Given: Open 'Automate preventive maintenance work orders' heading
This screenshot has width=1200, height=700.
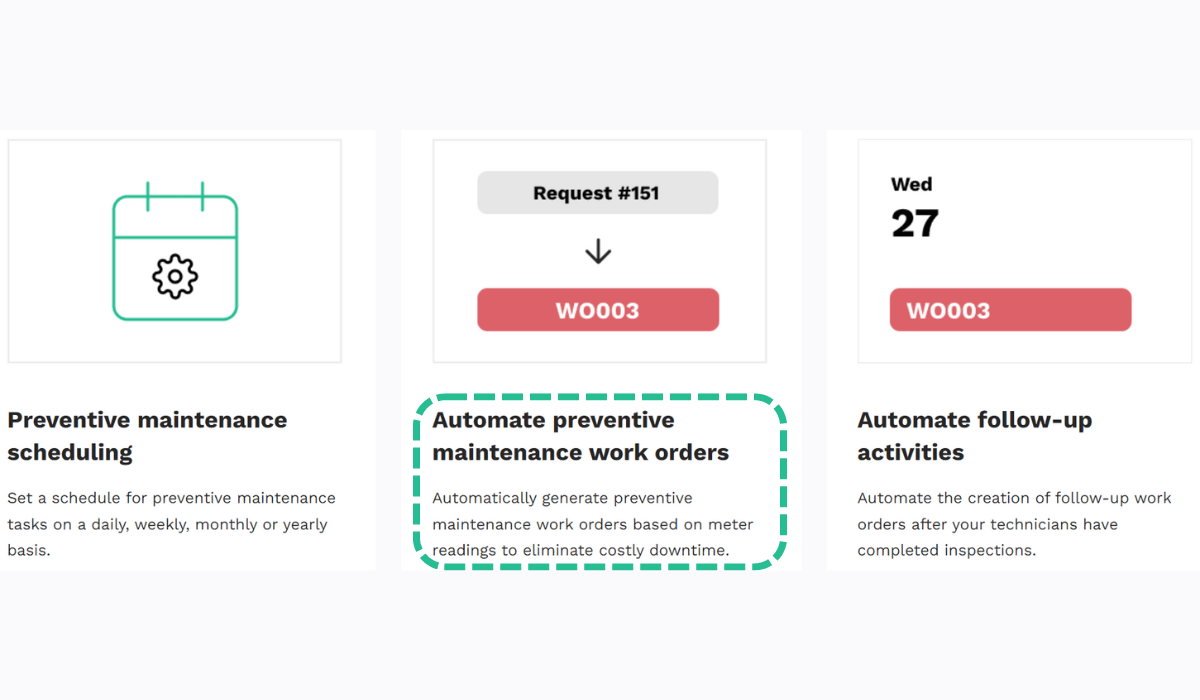Looking at the screenshot, I should tap(580, 436).
